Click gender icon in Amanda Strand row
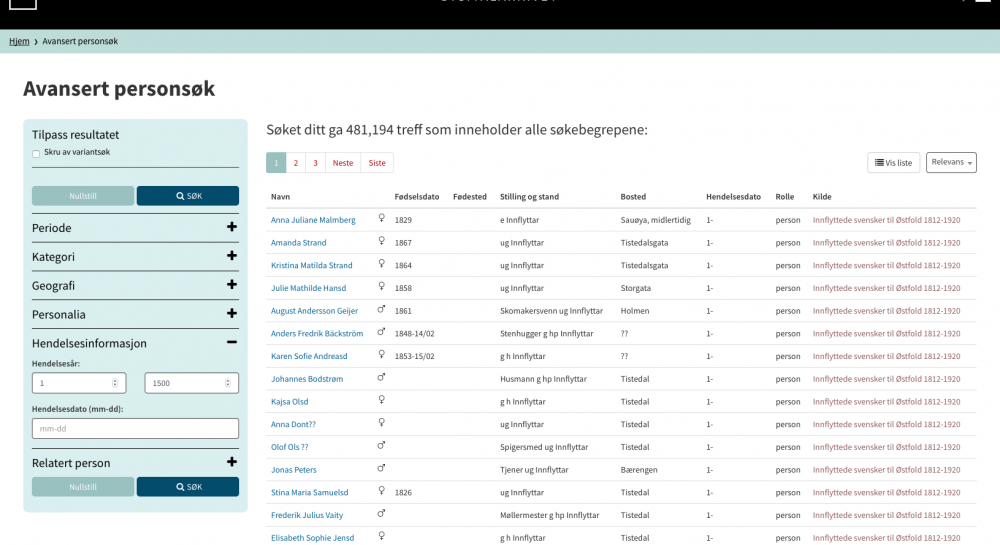This screenshot has width=1000, height=545. pos(381,241)
